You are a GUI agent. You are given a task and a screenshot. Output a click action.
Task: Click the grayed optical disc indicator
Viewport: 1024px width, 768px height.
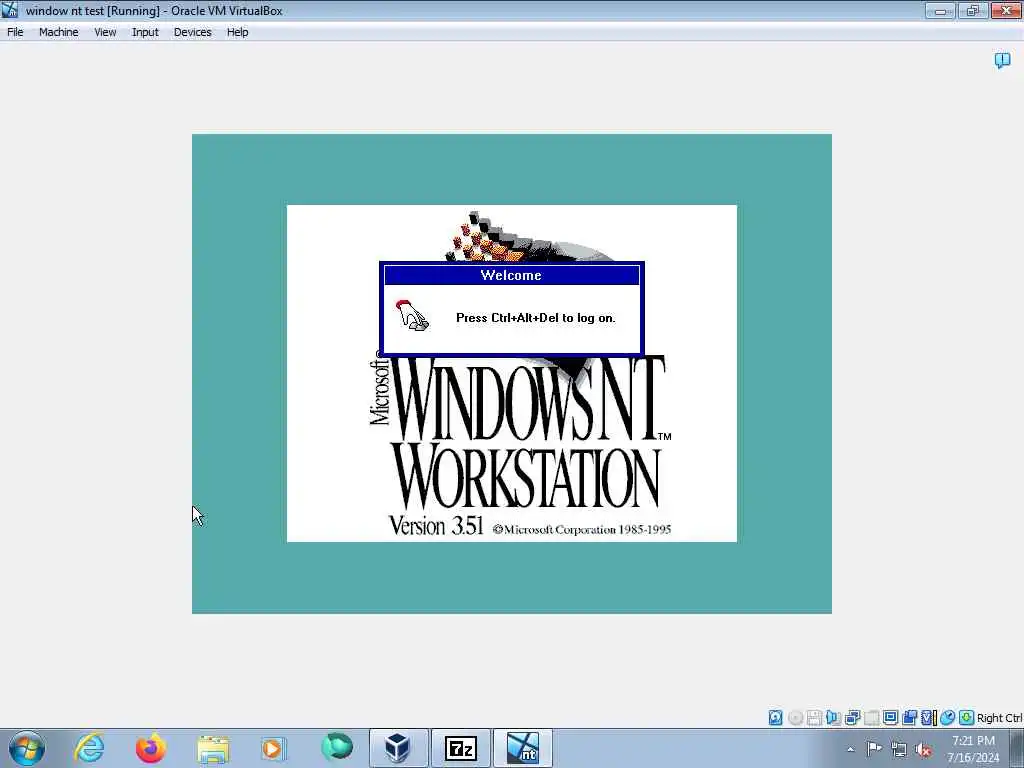click(x=795, y=718)
